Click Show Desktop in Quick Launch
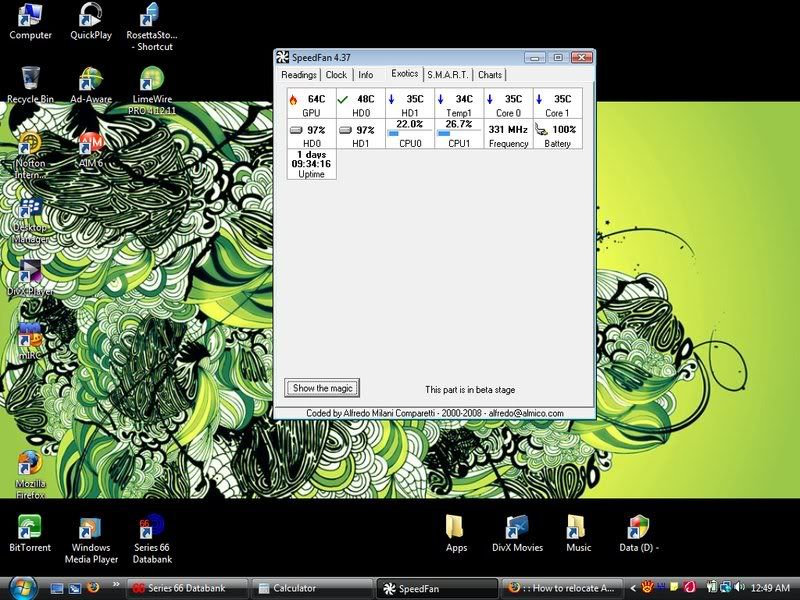Screen dimensions: 800x600 click(57, 588)
